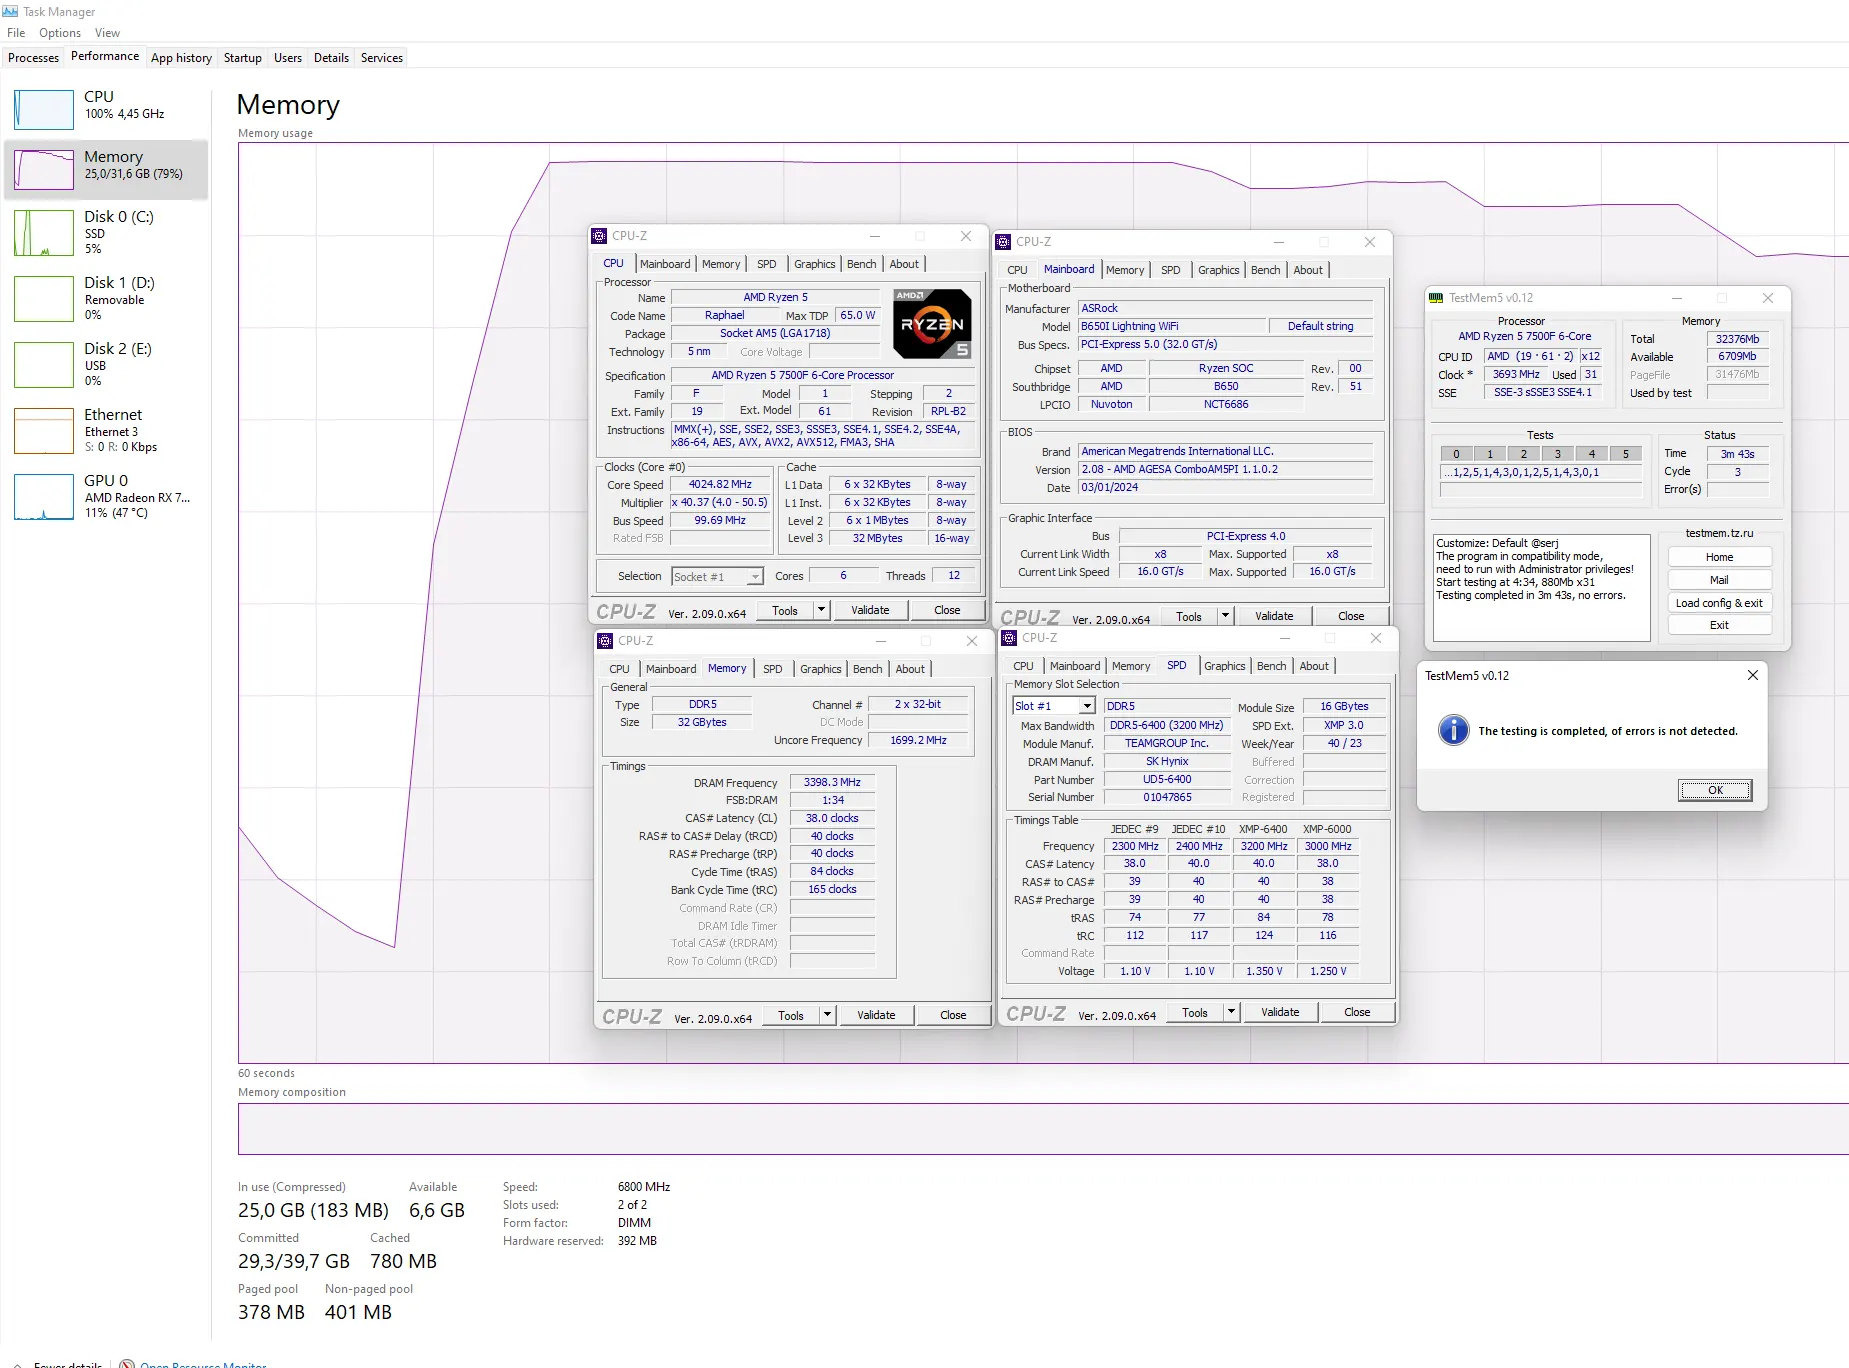Switch to the Processes tab
Image resolution: width=1849 pixels, height=1368 pixels.
[x=33, y=58]
